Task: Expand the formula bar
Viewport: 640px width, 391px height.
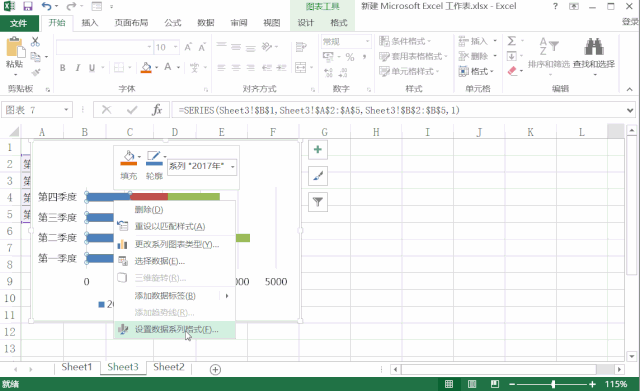Action: pos(630,110)
